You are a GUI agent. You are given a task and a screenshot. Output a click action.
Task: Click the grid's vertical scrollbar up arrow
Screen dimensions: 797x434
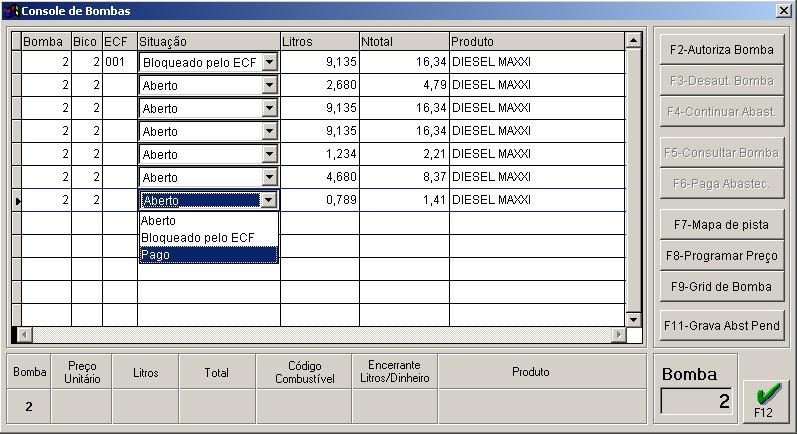tap(633, 40)
